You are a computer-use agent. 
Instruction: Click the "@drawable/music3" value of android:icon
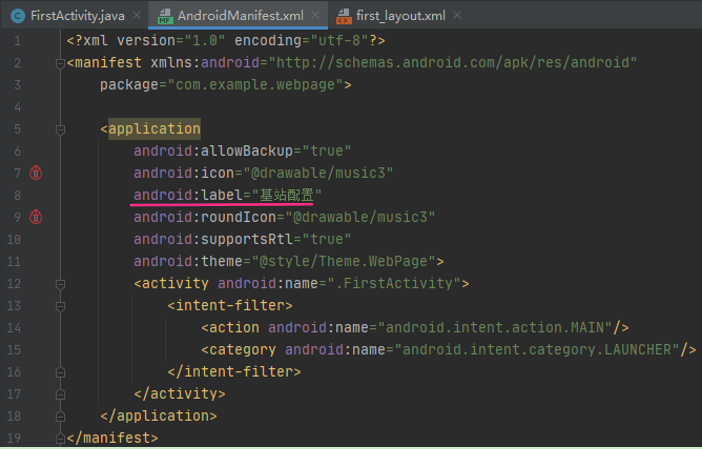318,173
